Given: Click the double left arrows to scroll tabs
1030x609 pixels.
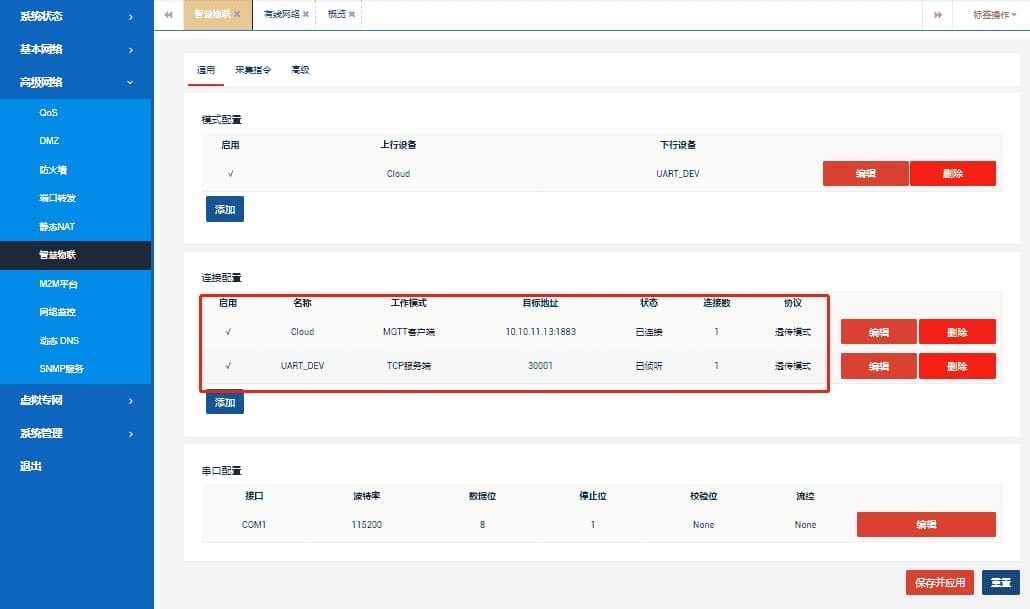Looking at the screenshot, I should coord(167,15).
